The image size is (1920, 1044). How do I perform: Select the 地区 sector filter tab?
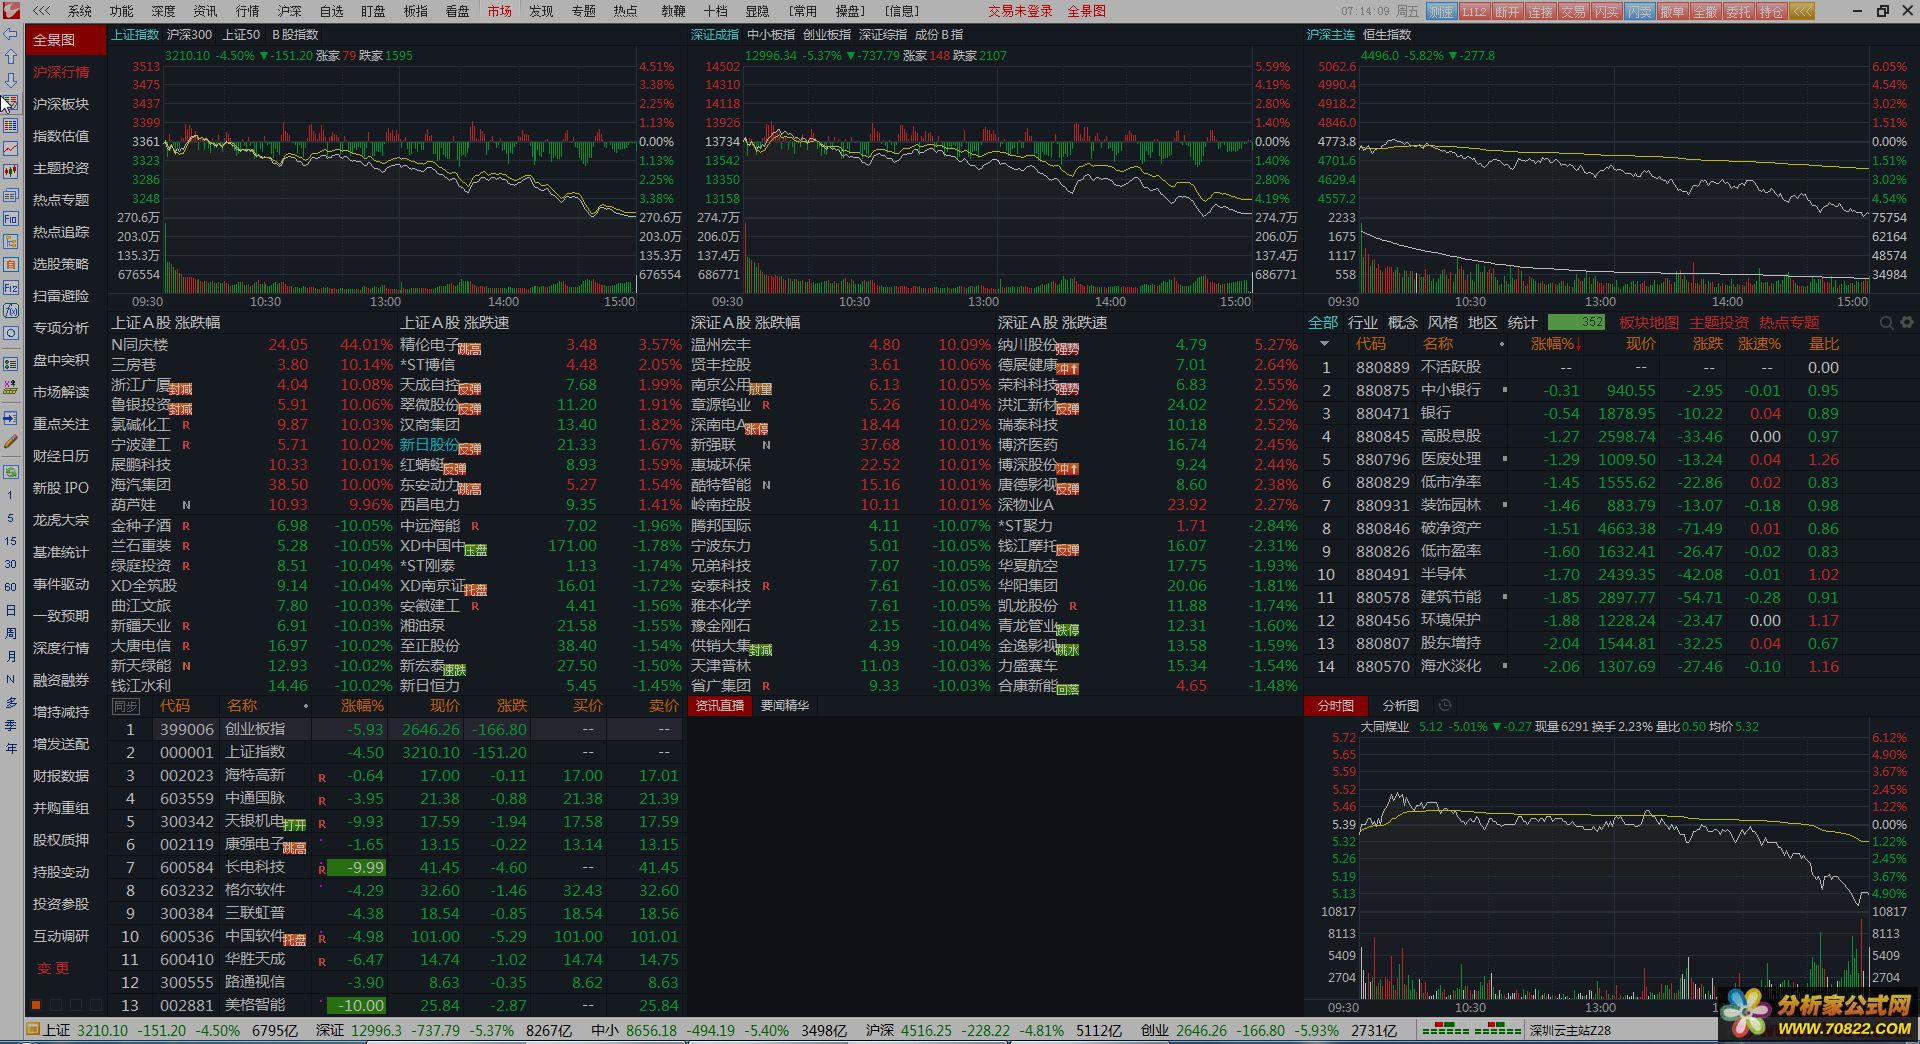[1482, 323]
